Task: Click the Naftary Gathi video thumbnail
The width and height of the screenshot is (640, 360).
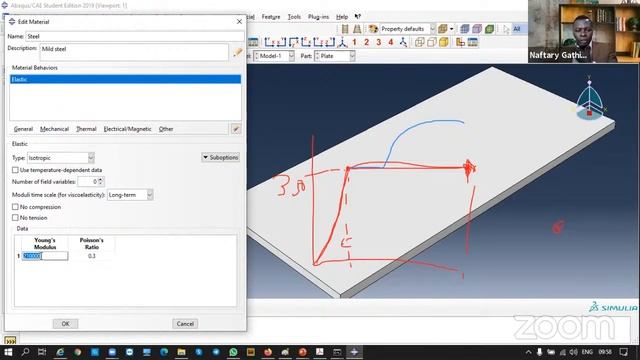Action: tap(584, 31)
